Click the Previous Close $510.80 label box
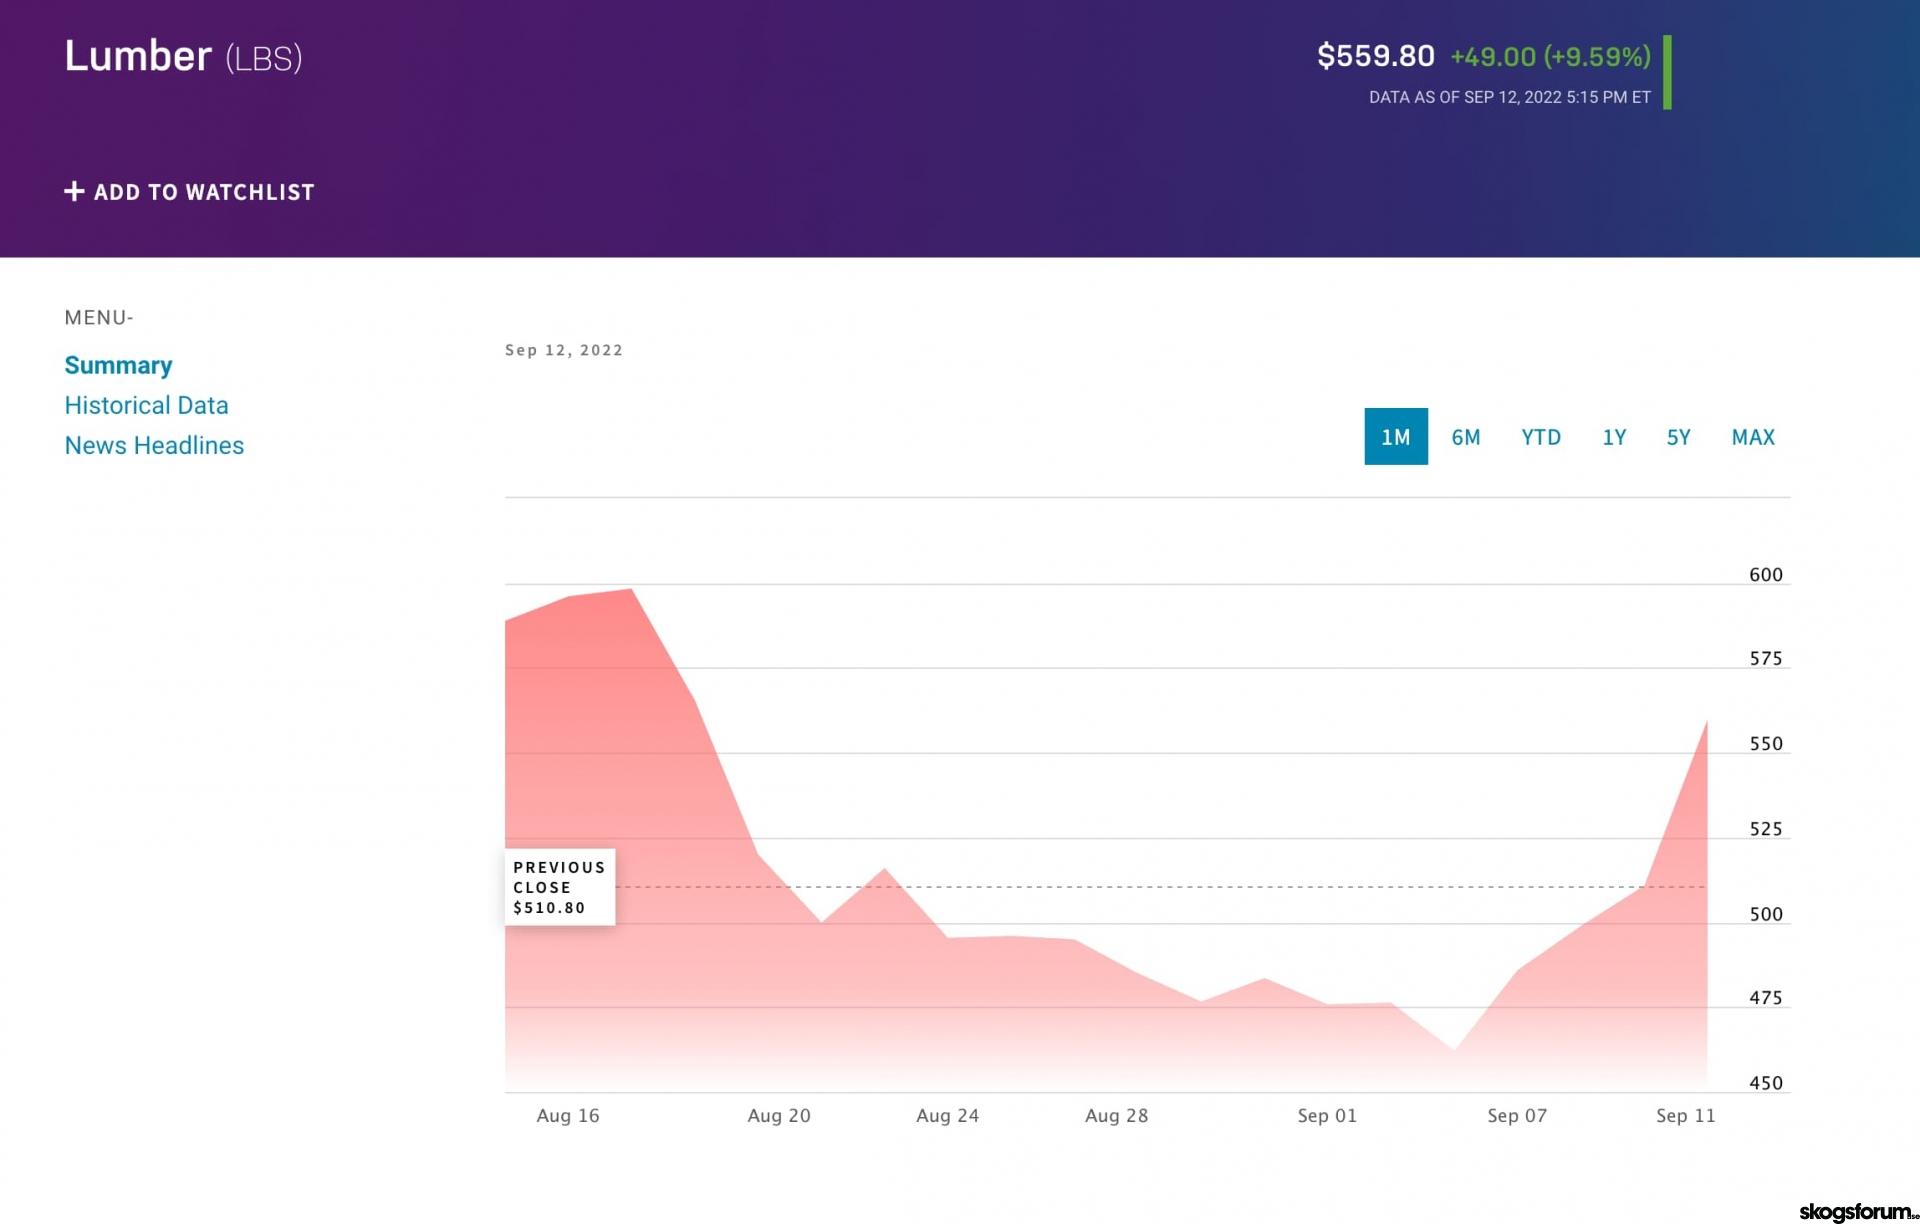 coord(560,887)
